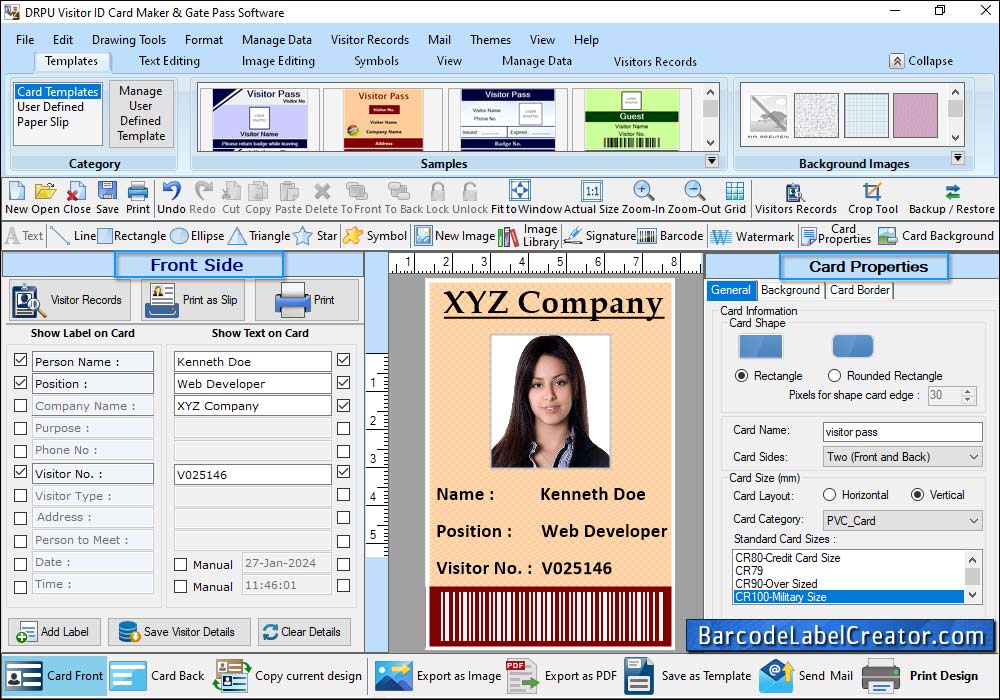Open the Drawing Tools menu

pos(129,40)
